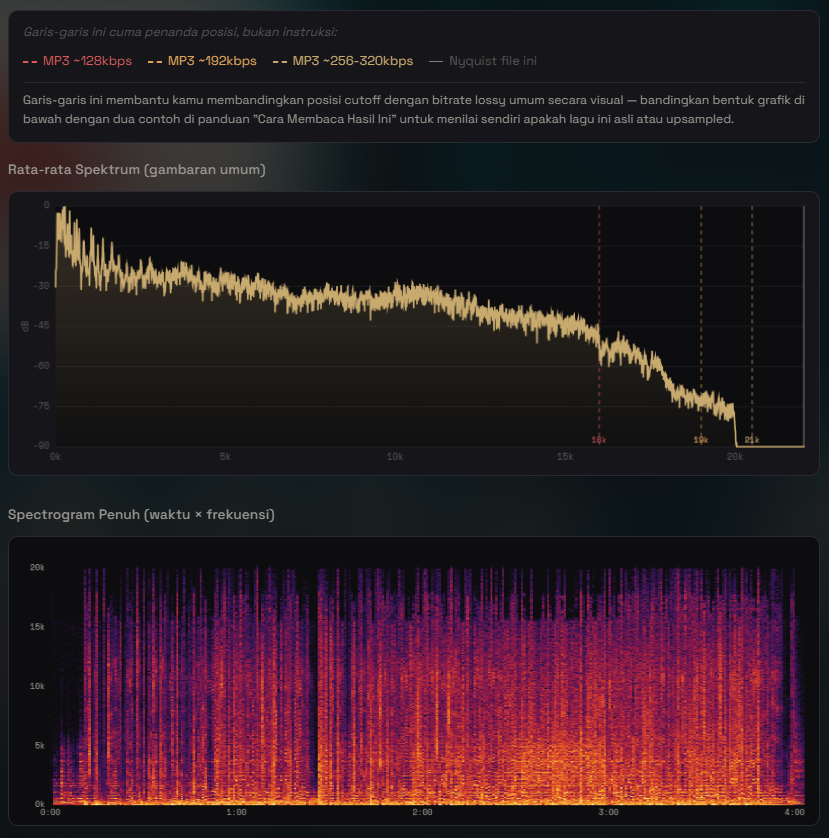Click the 10k label on spectrogram frequency axis
This screenshot has height=838, width=829.
click(37, 686)
